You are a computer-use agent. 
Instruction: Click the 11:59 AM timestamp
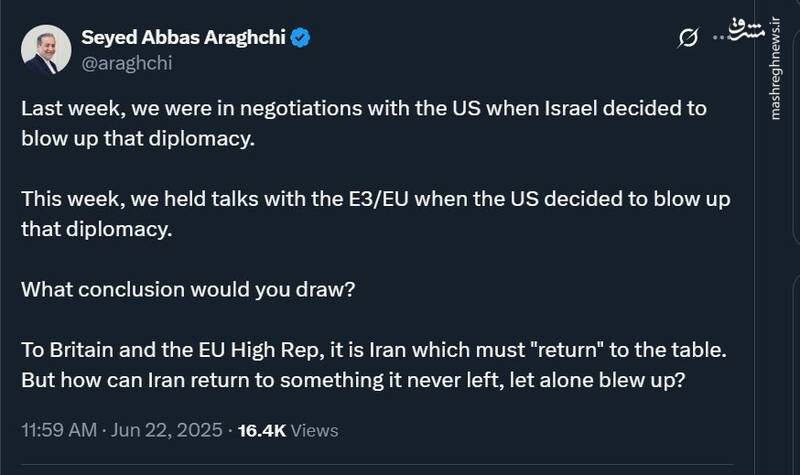pyautogui.click(x=59, y=431)
